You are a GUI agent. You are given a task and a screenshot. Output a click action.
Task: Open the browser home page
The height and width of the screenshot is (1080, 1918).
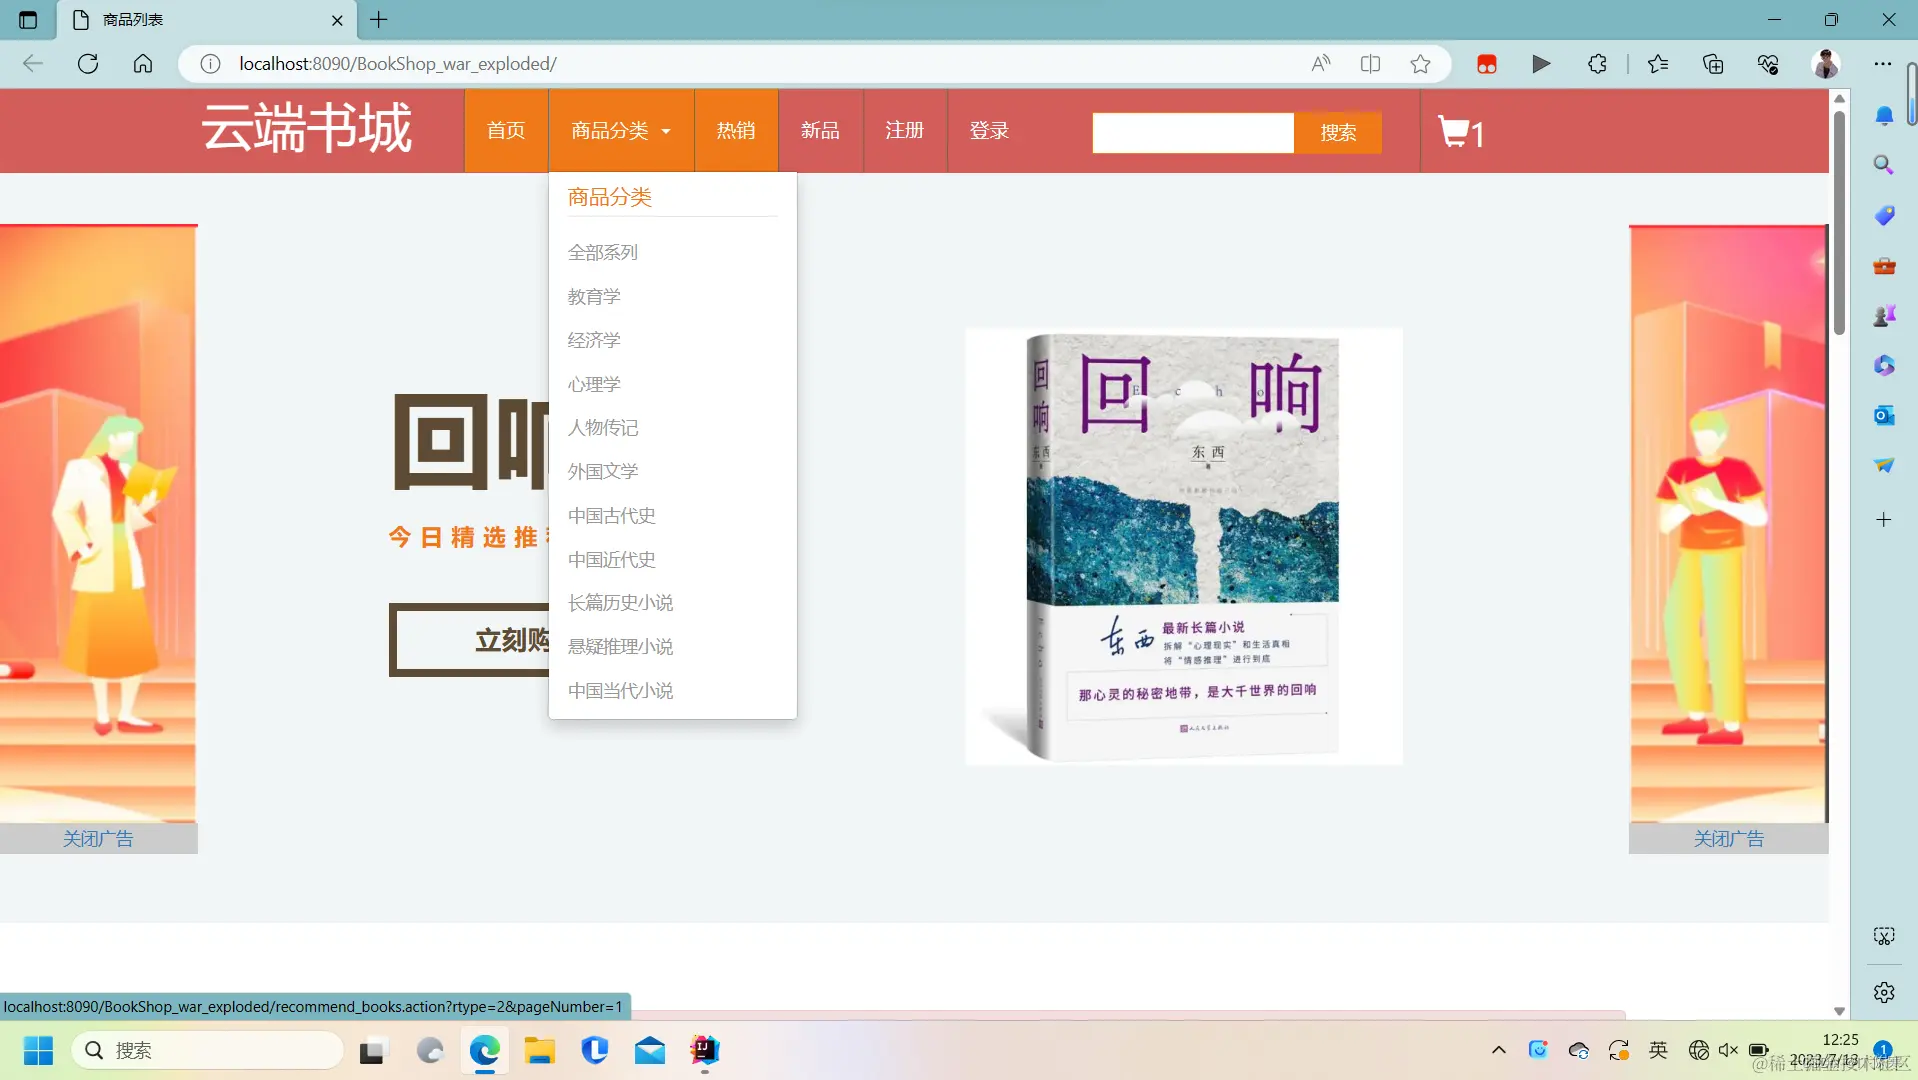click(143, 64)
